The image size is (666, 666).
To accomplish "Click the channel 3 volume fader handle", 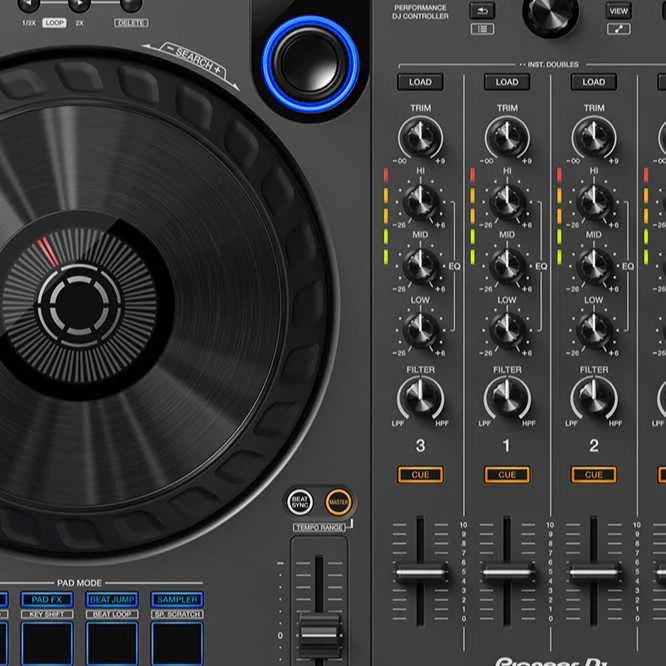I will (x=420, y=572).
